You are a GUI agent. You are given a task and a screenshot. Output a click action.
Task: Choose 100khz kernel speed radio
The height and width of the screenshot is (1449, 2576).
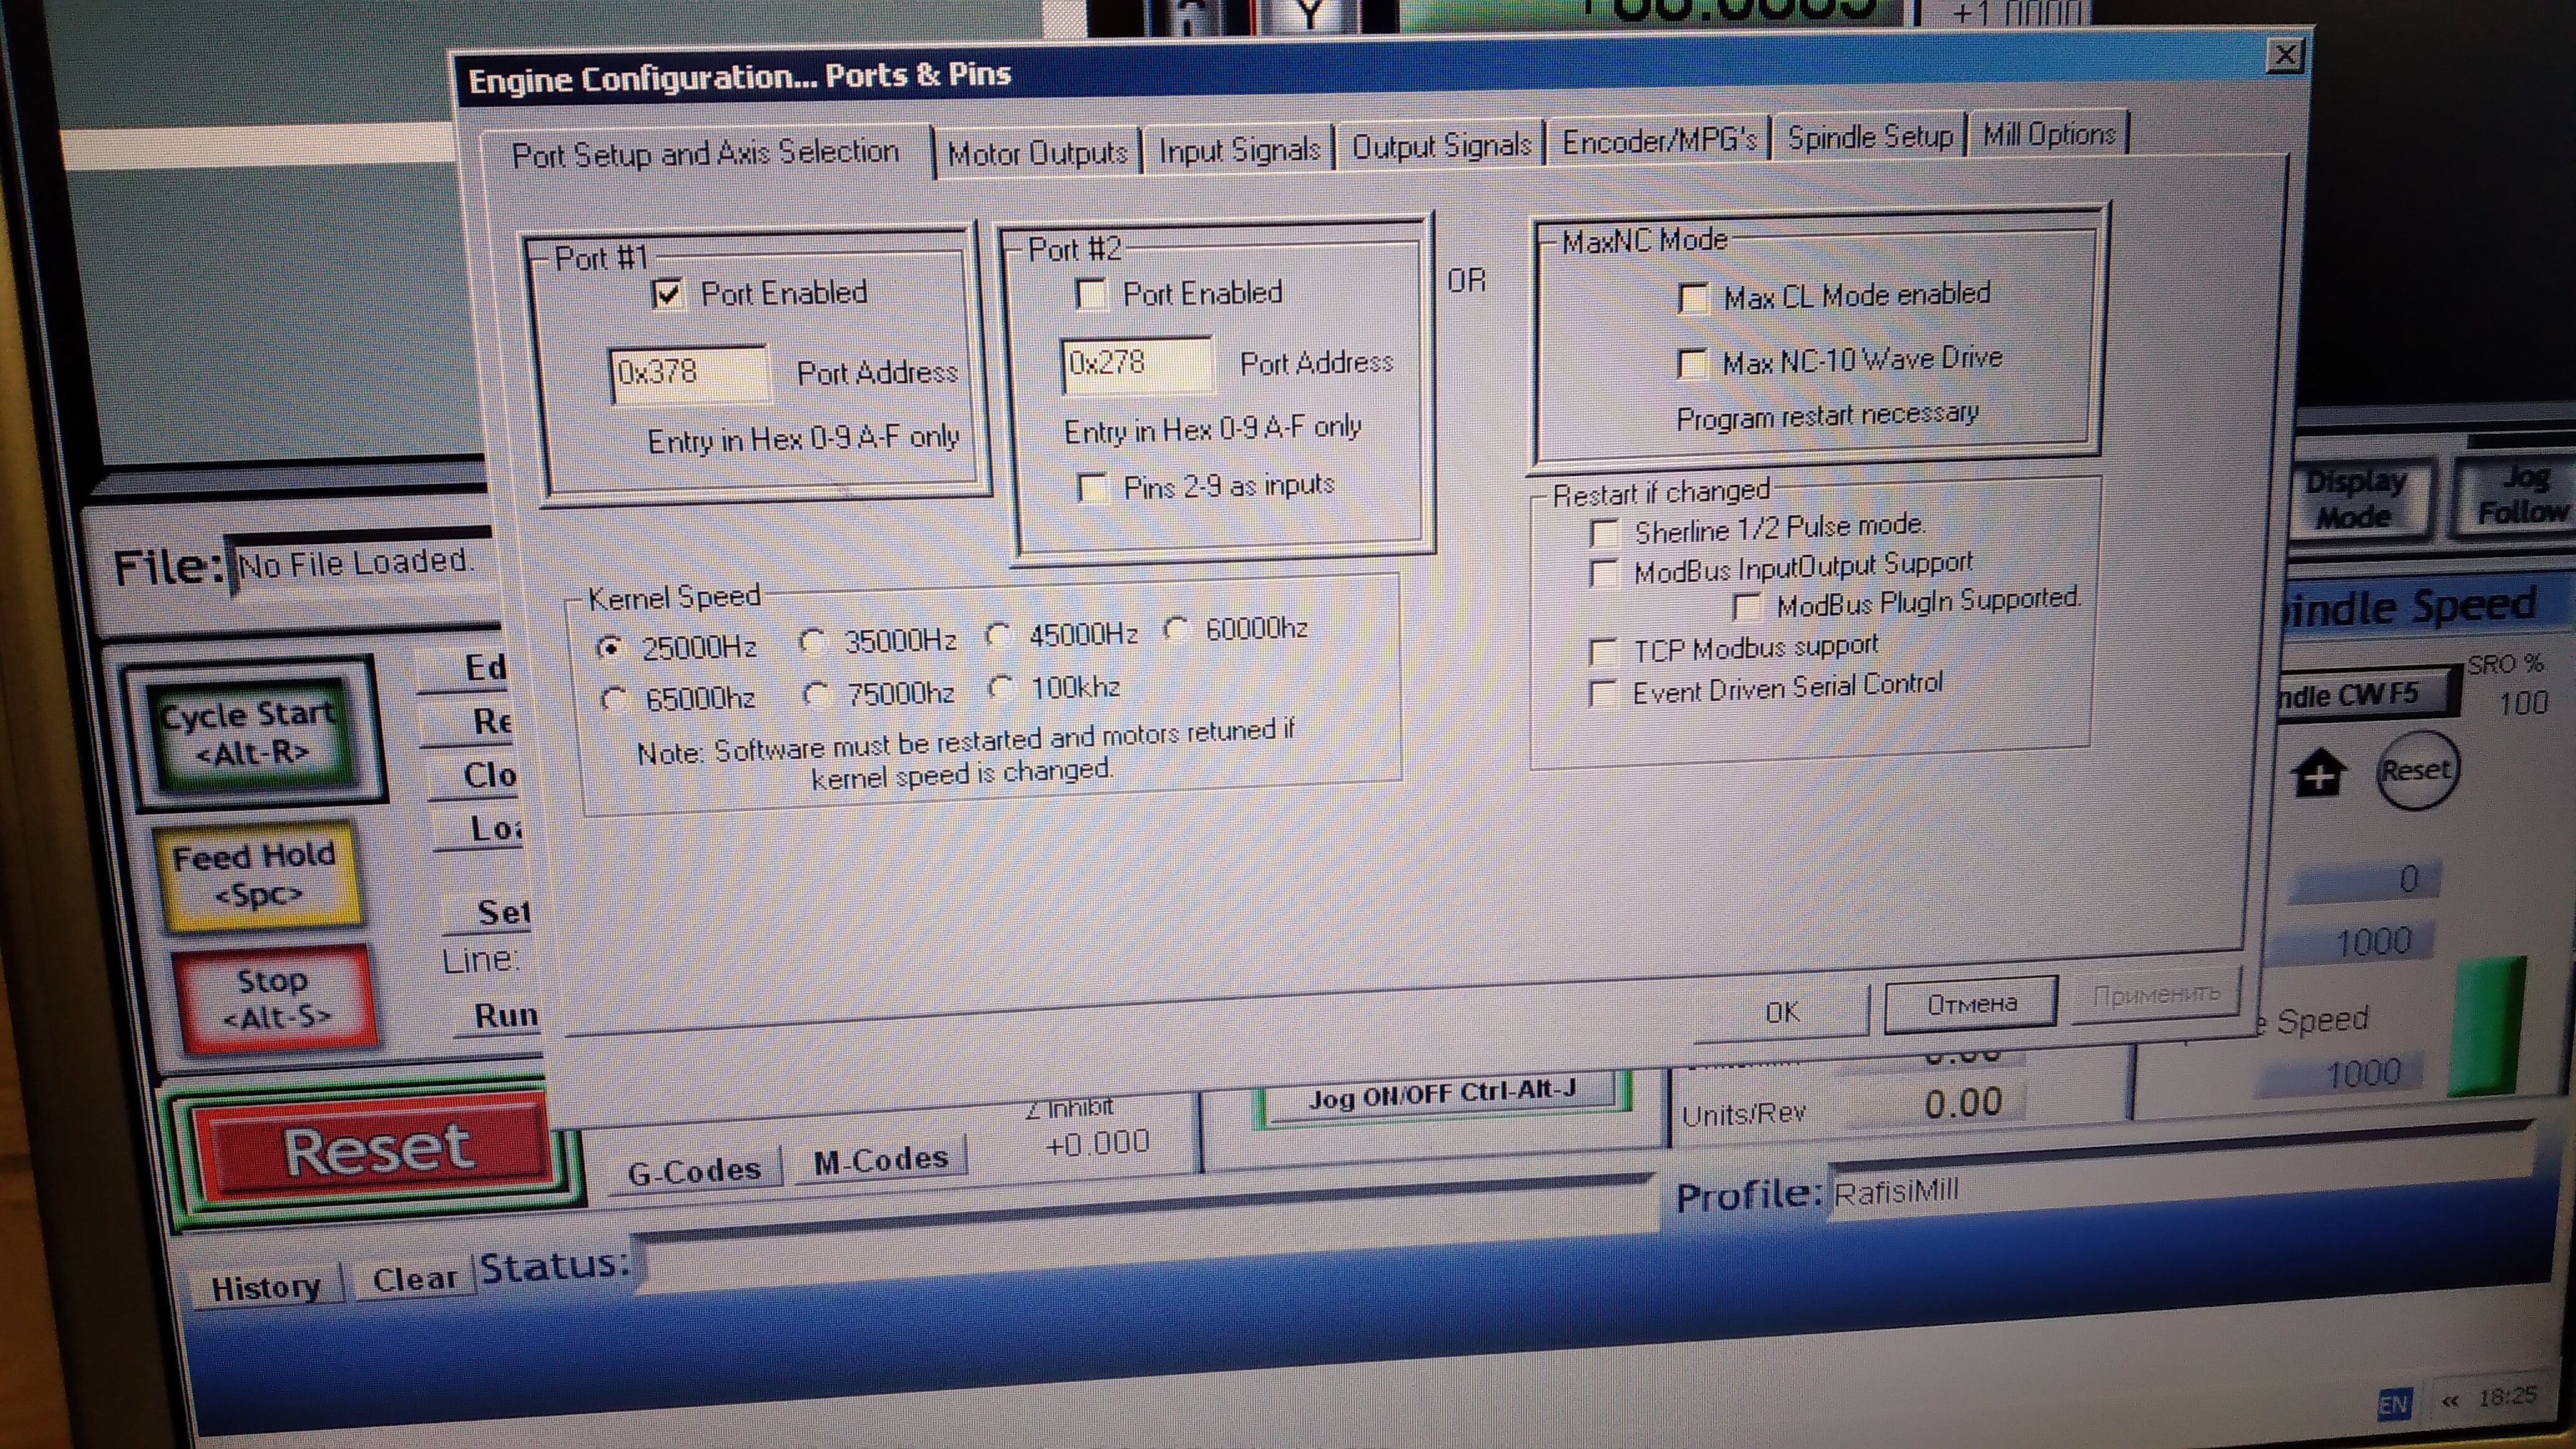[1001, 687]
